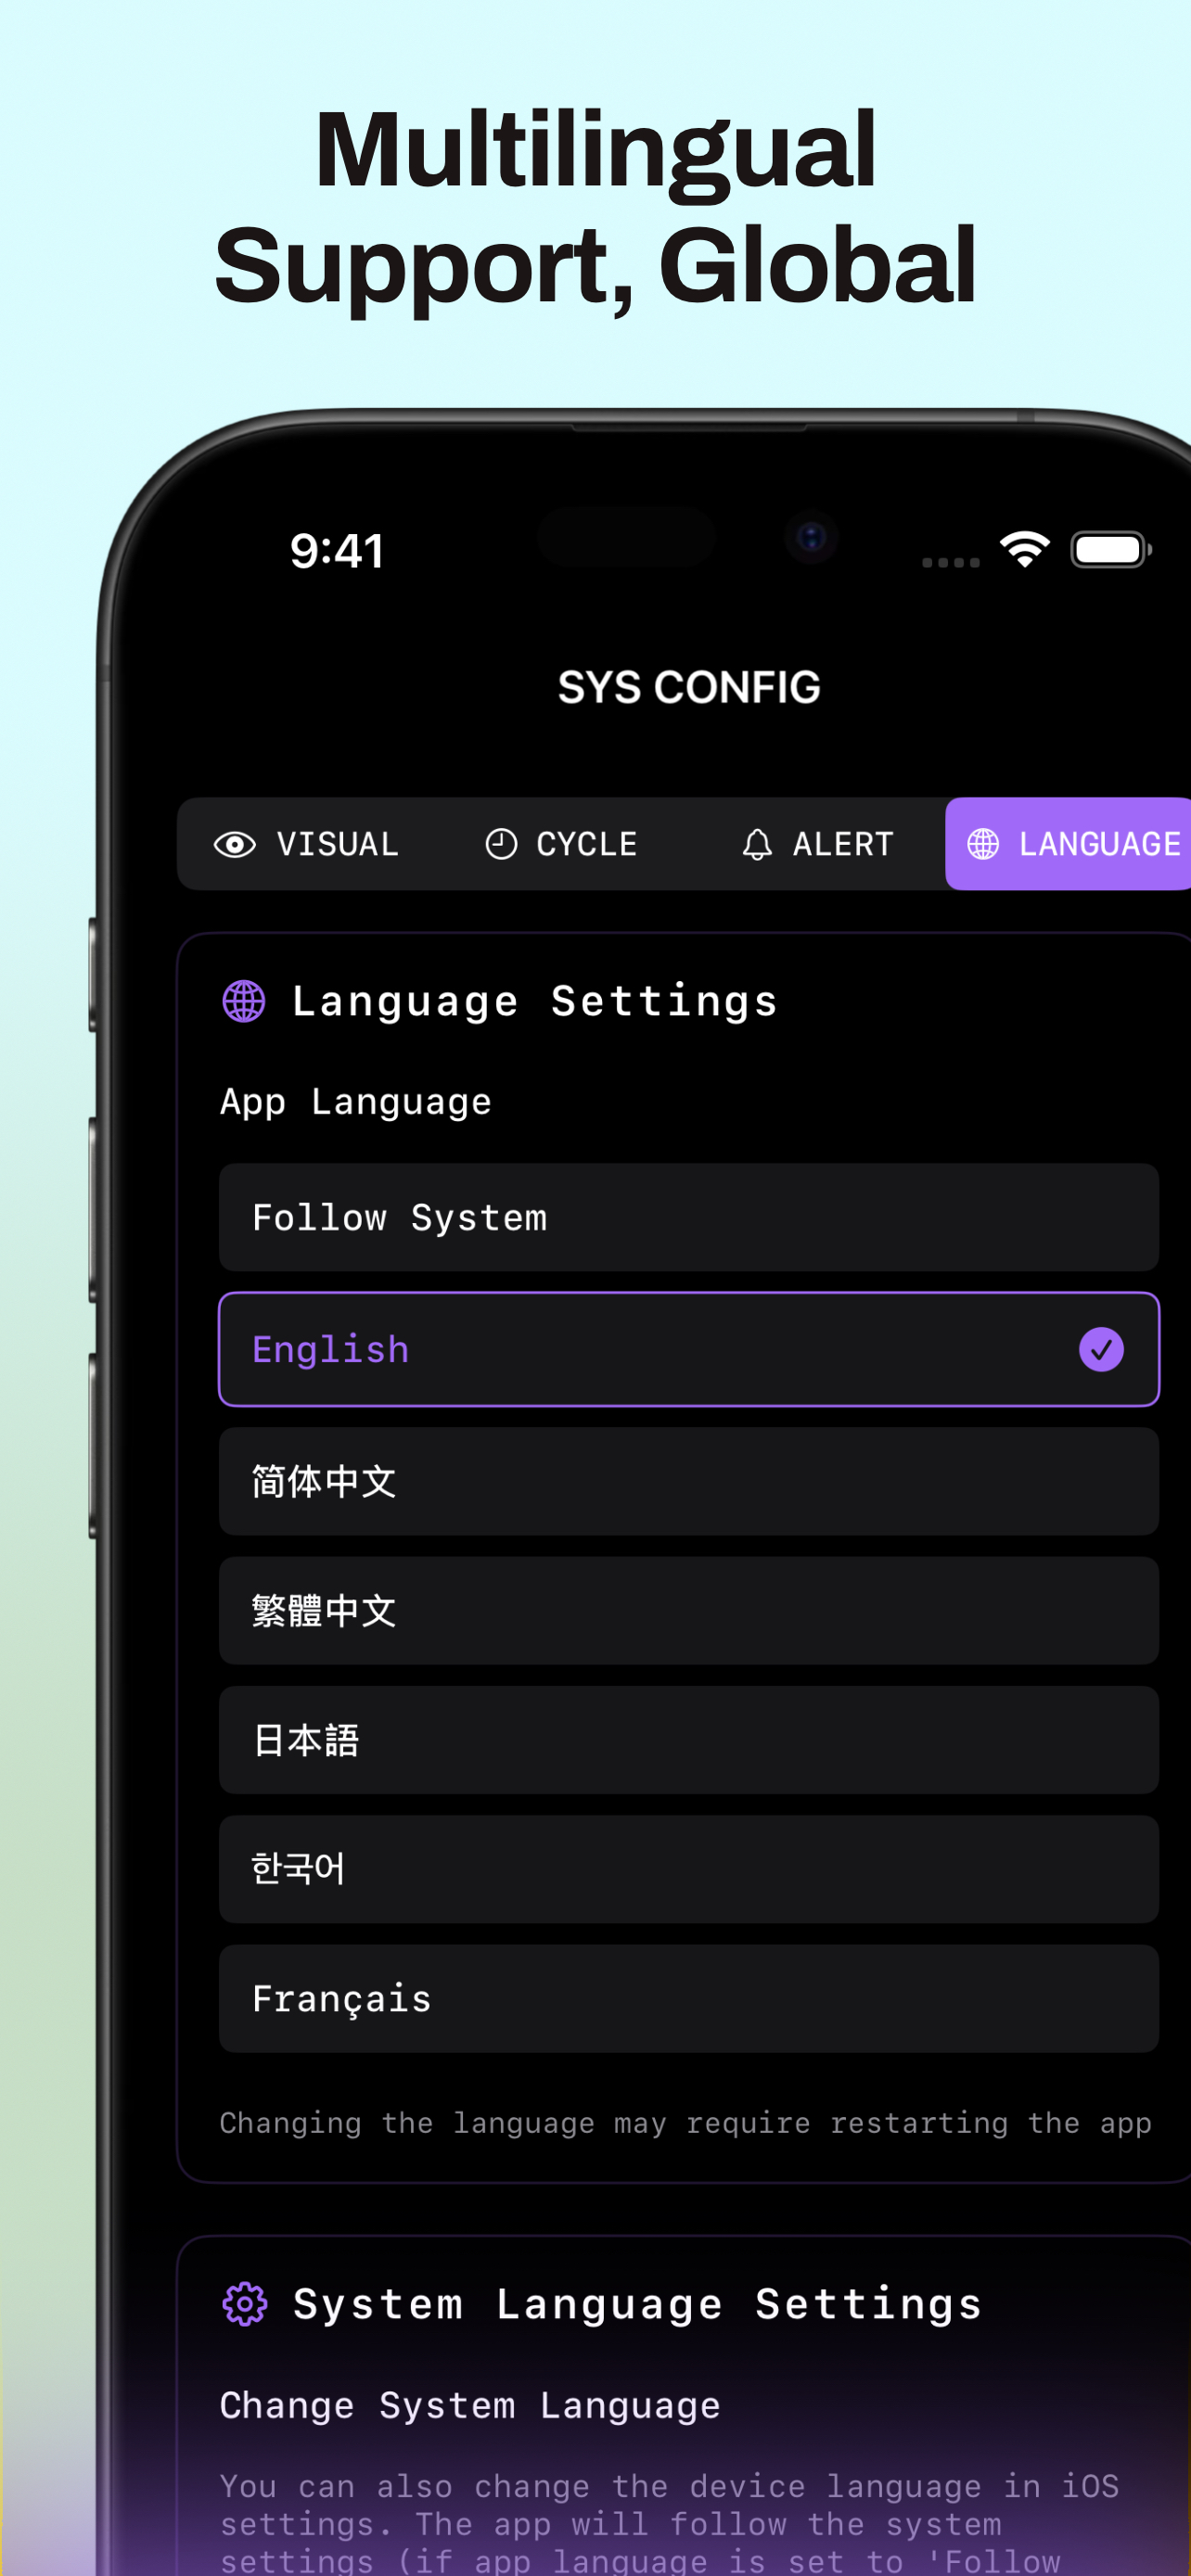Click the bell icon on Alert tab
The width and height of the screenshot is (1191, 2576).
tap(757, 844)
